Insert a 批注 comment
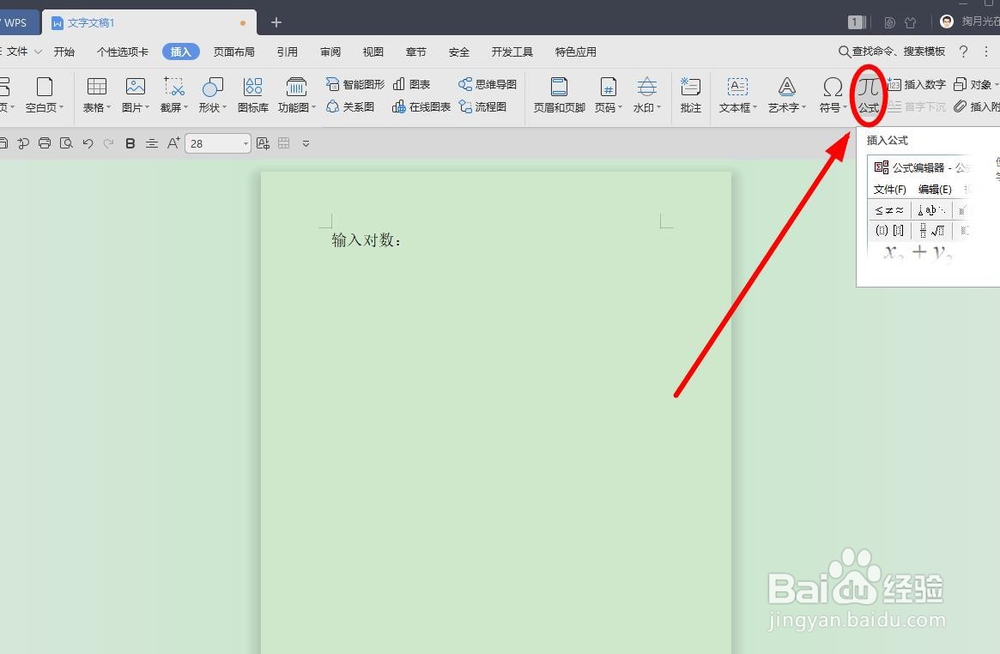 coord(691,94)
